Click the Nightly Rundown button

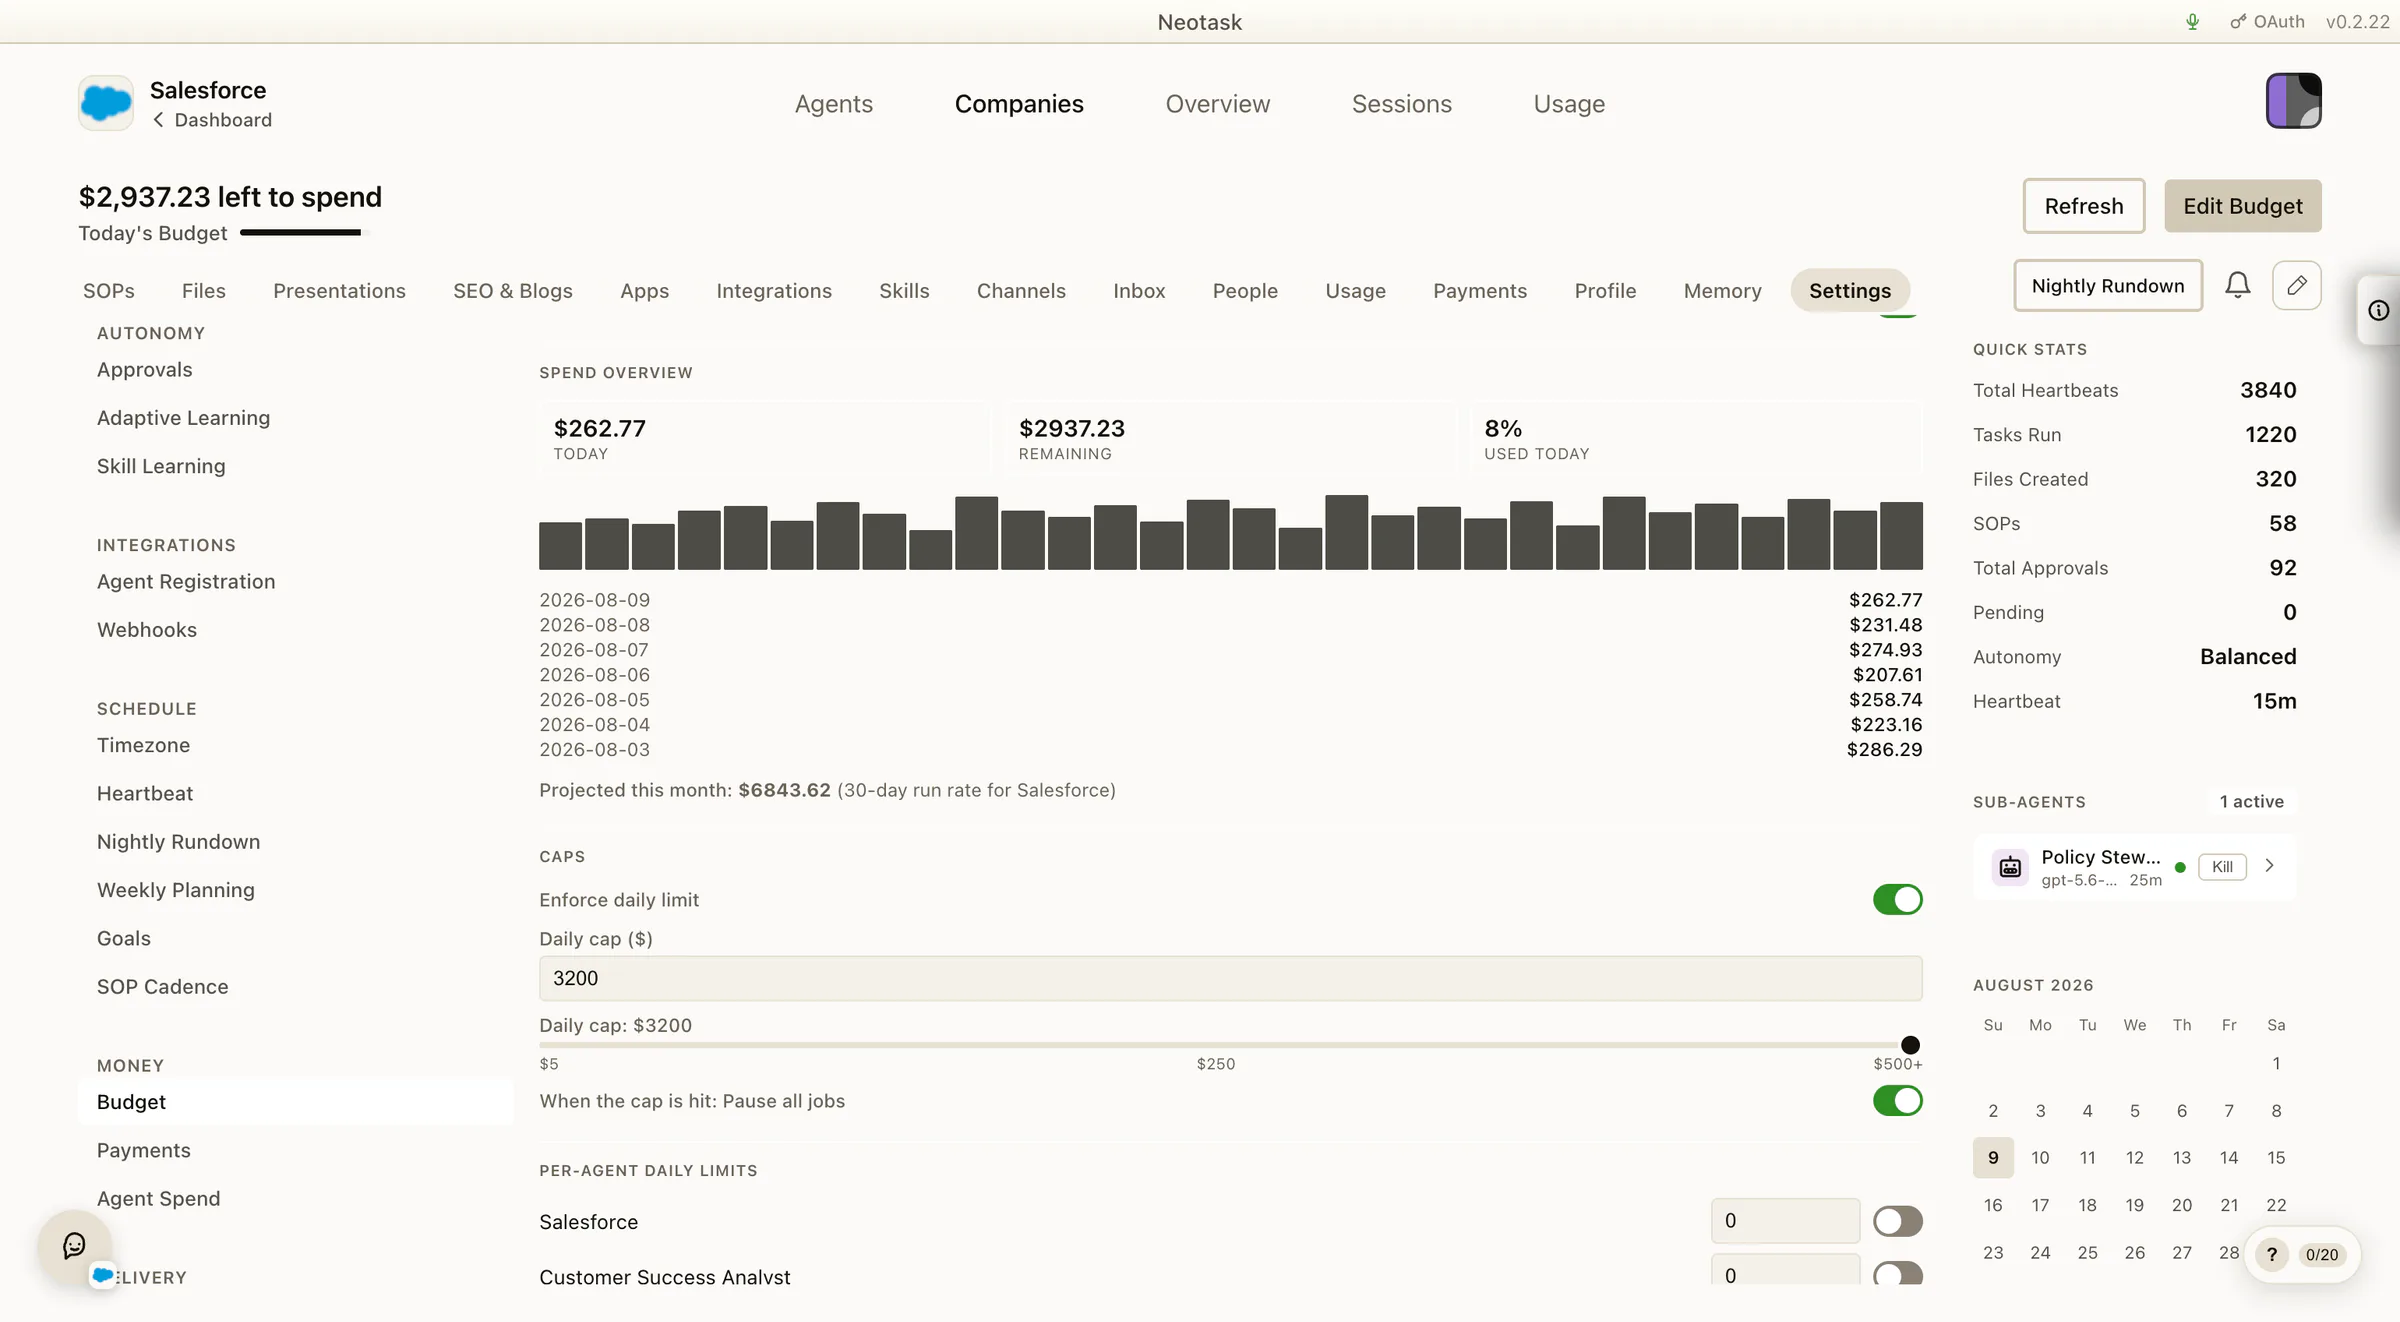pyautogui.click(x=2107, y=286)
